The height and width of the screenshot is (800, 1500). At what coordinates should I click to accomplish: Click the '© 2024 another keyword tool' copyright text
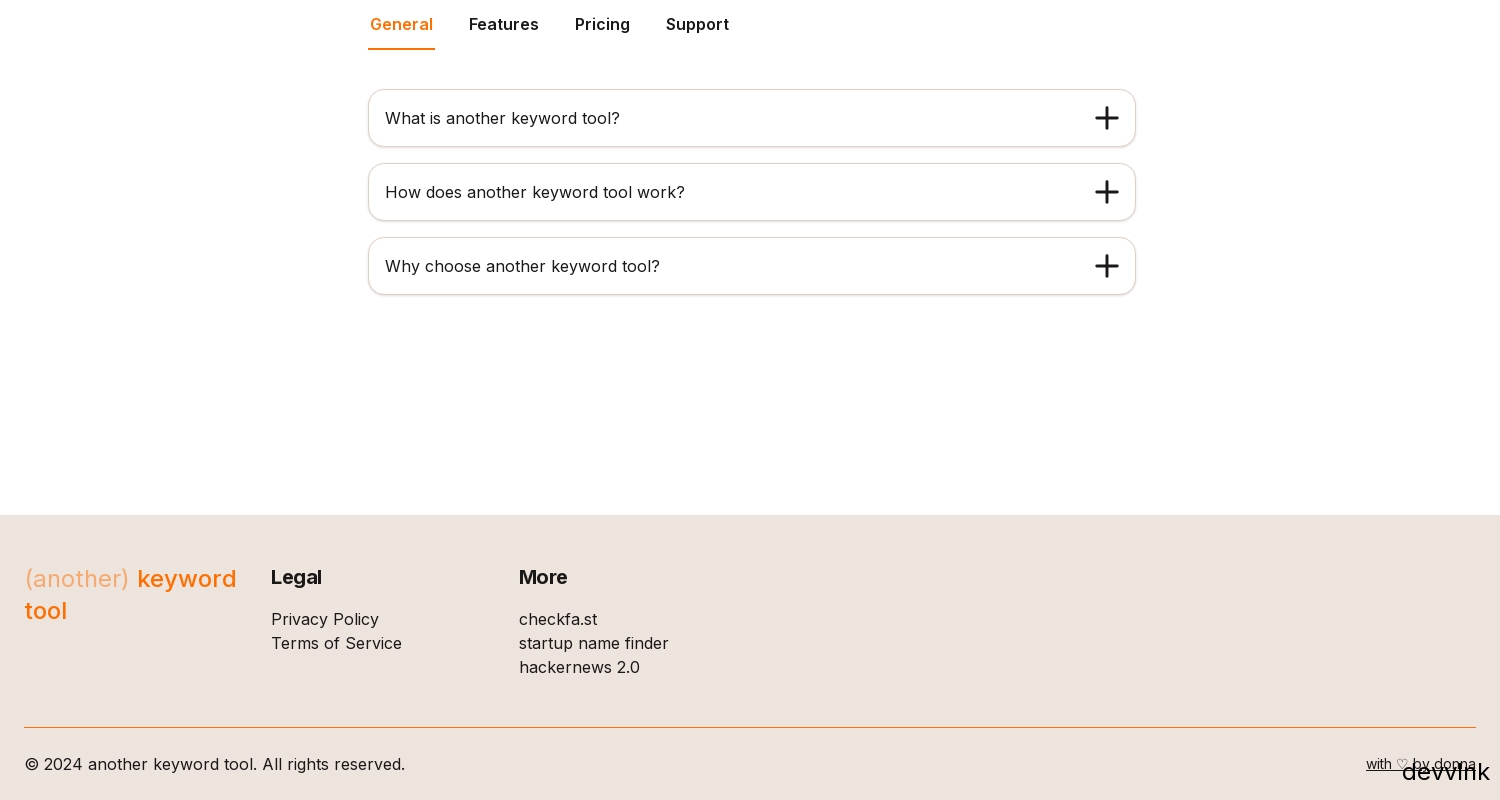[x=215, y=764]
